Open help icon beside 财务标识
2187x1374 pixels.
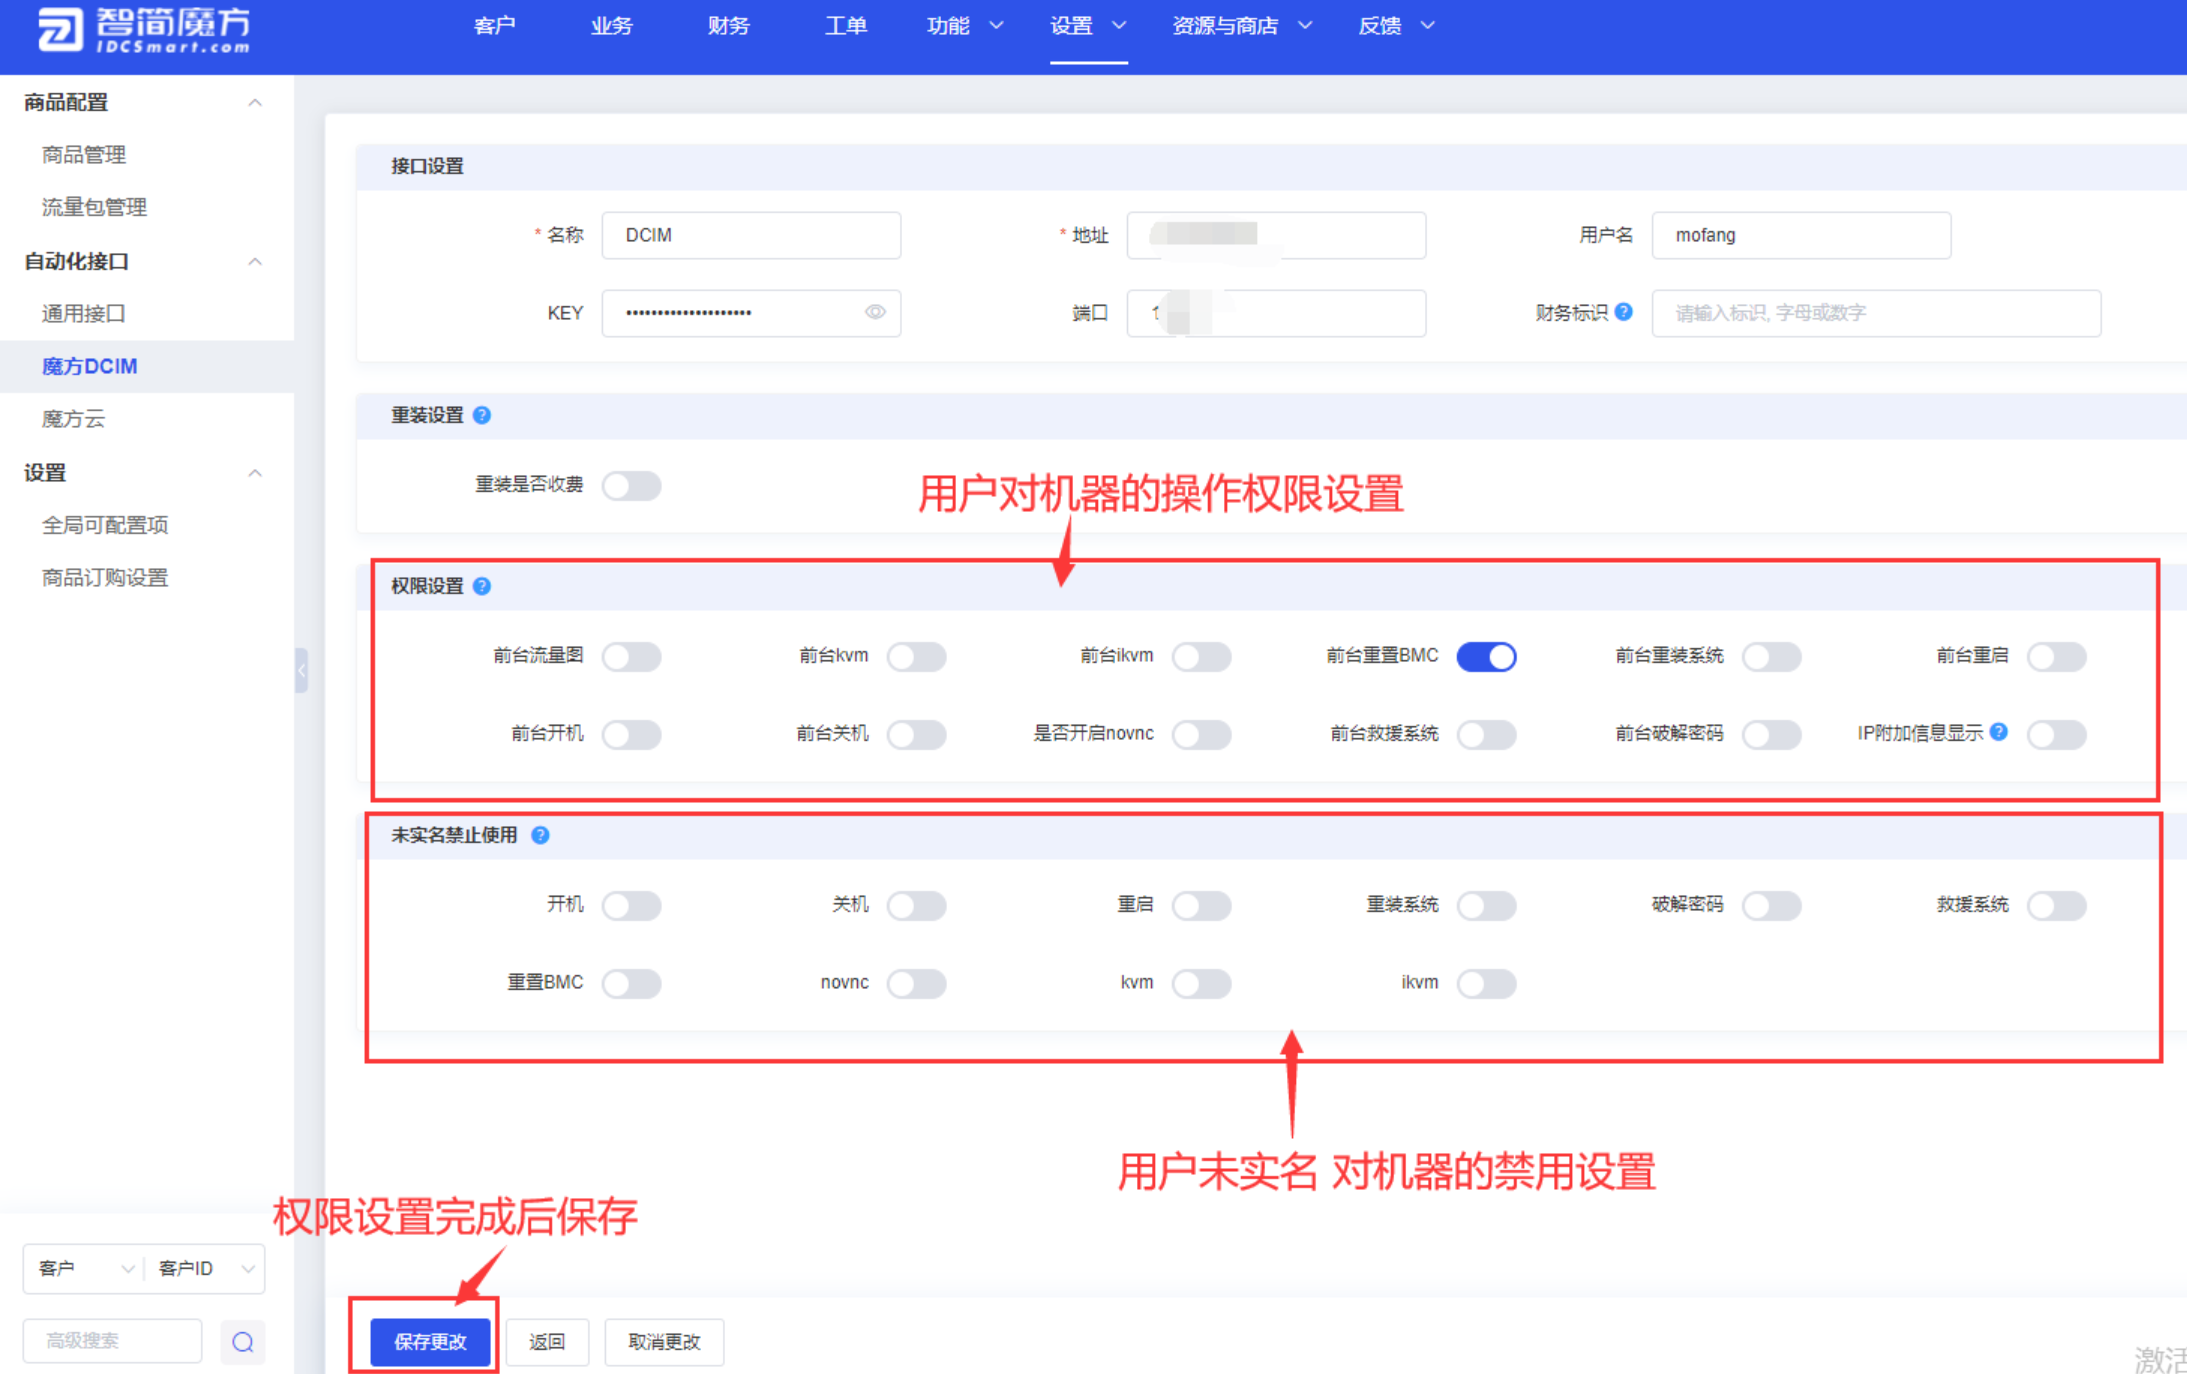click(1624, 312)
